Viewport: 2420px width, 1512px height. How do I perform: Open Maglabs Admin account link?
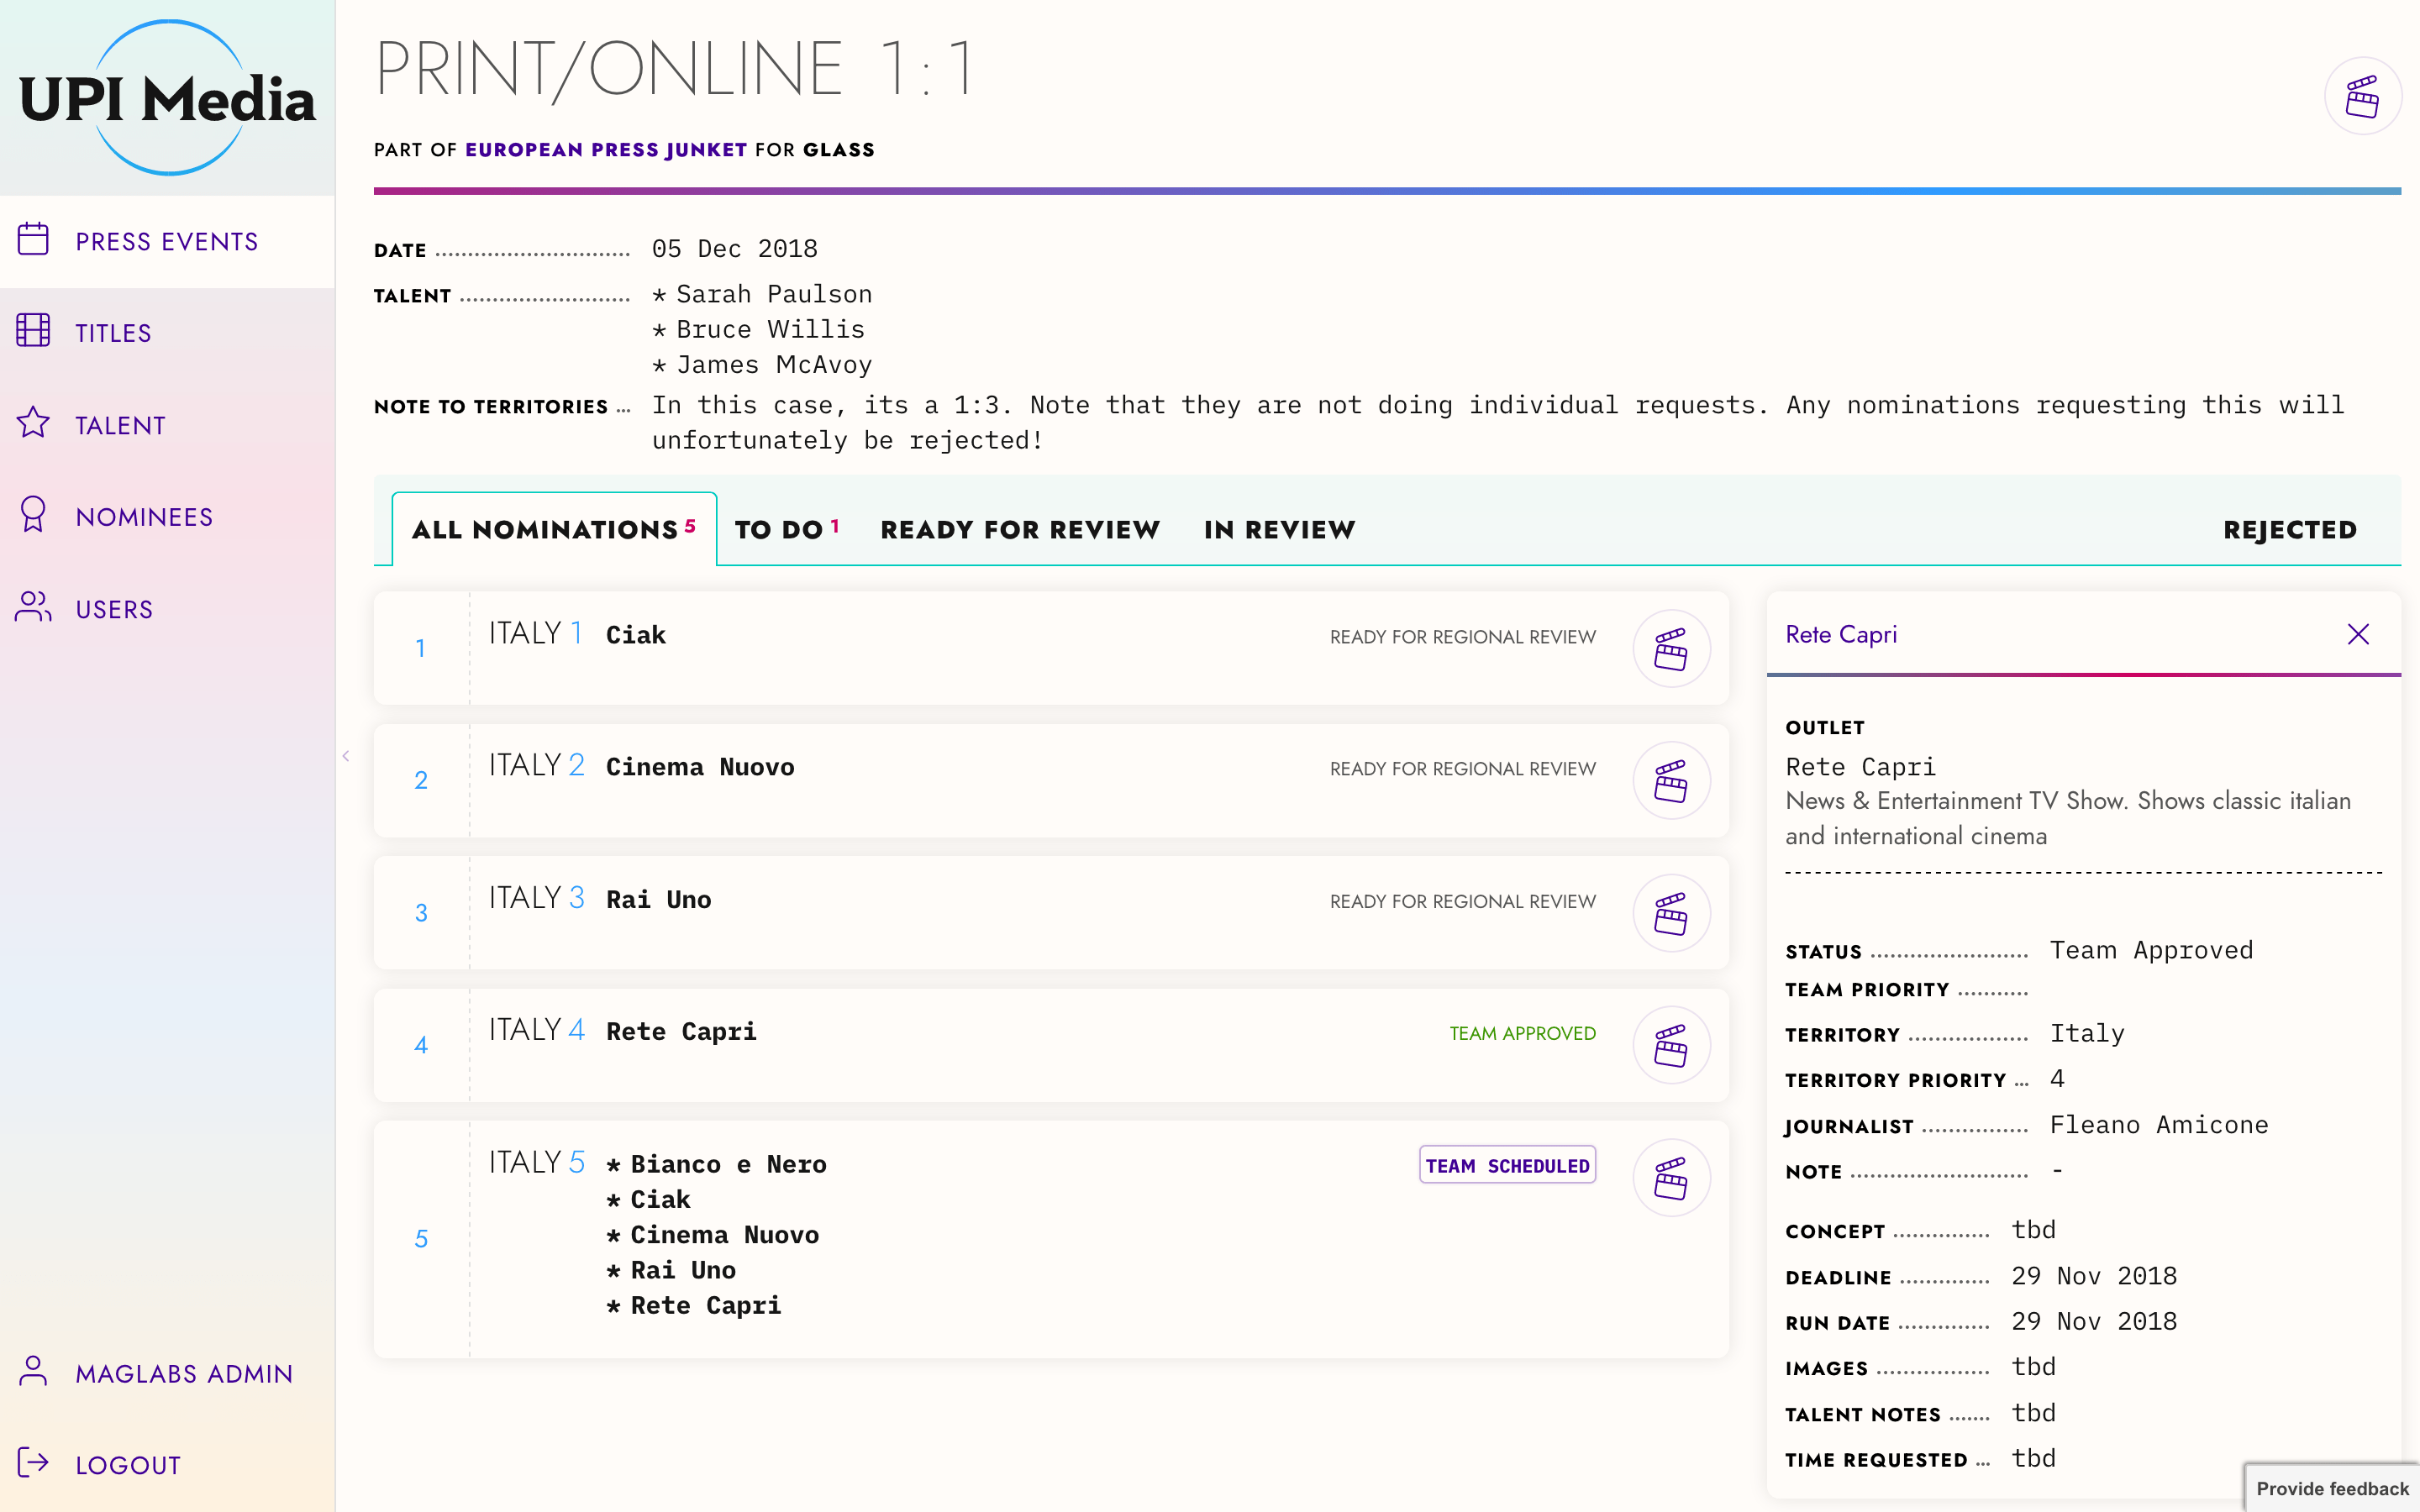pyautogui.click(x=167, y=1373)
